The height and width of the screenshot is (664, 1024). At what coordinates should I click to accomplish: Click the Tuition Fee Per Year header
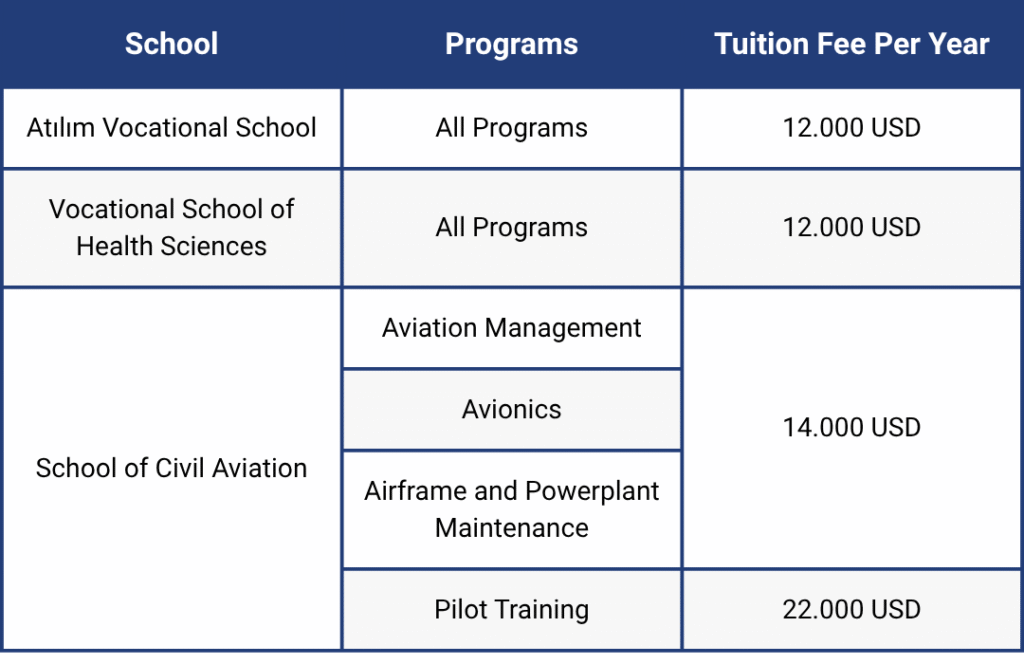coord(851,44)
